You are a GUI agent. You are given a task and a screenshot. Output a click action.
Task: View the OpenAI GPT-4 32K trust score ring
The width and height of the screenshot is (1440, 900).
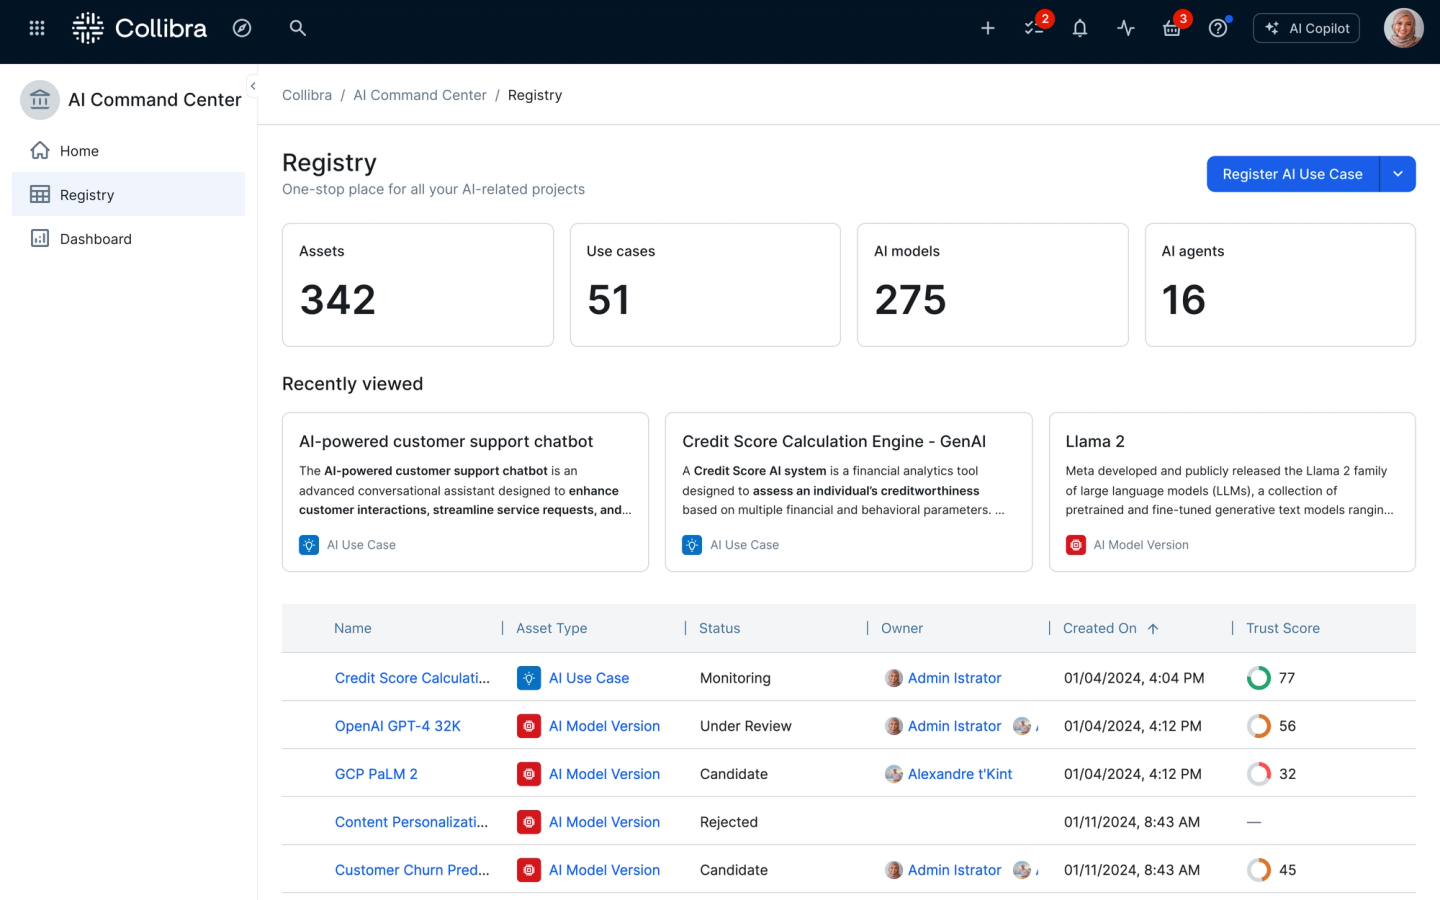tap(1258, 725)
